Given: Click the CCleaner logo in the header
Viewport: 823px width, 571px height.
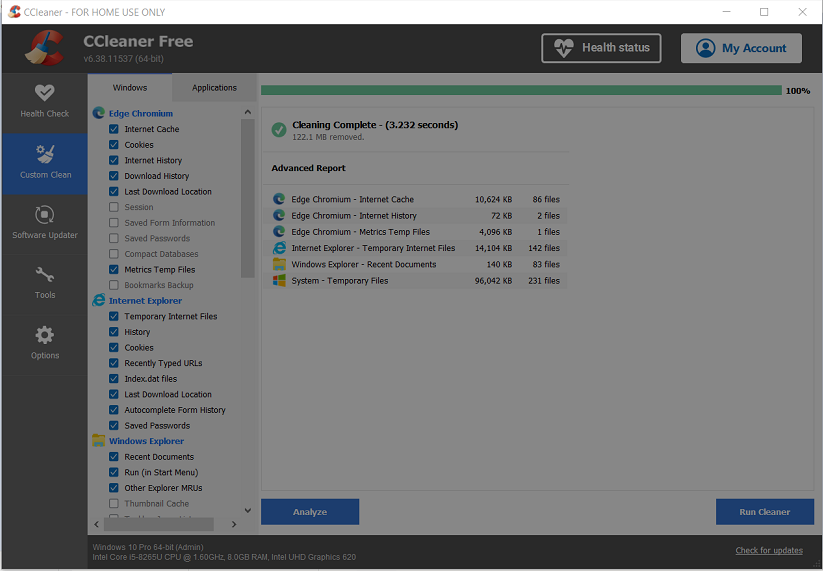Looking at the screenshot, I should point(45,48).
